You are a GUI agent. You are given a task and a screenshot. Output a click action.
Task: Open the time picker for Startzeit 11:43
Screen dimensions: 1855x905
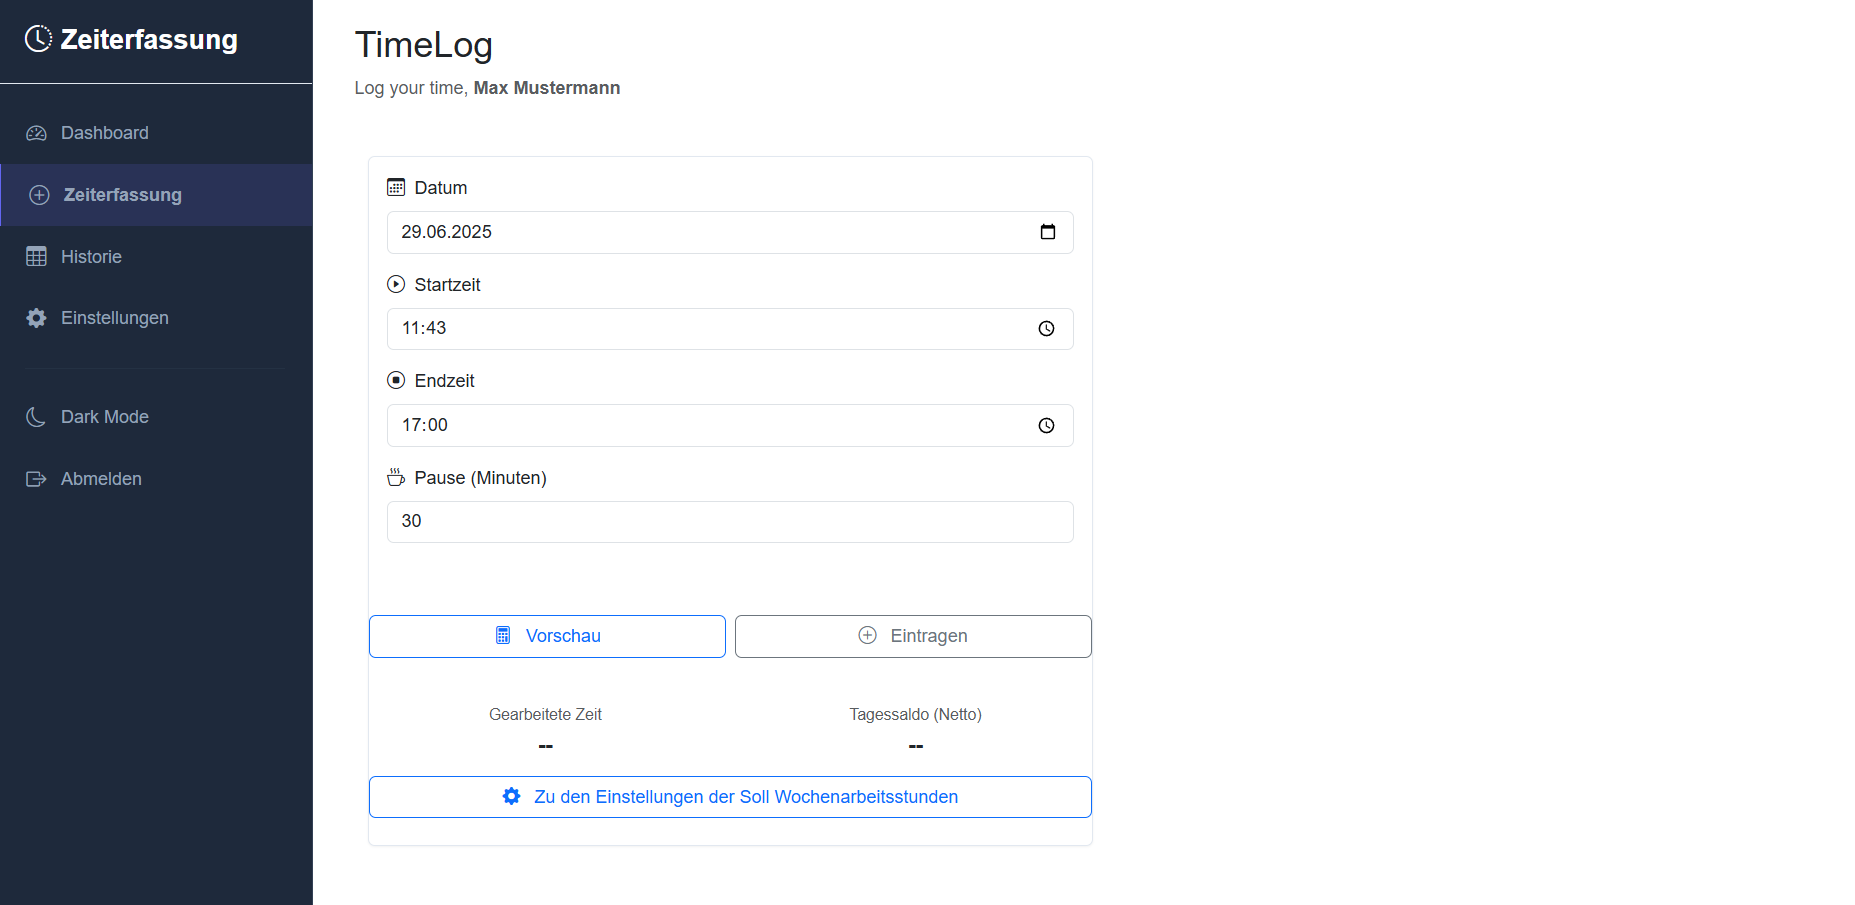[x=1046, y=328]
